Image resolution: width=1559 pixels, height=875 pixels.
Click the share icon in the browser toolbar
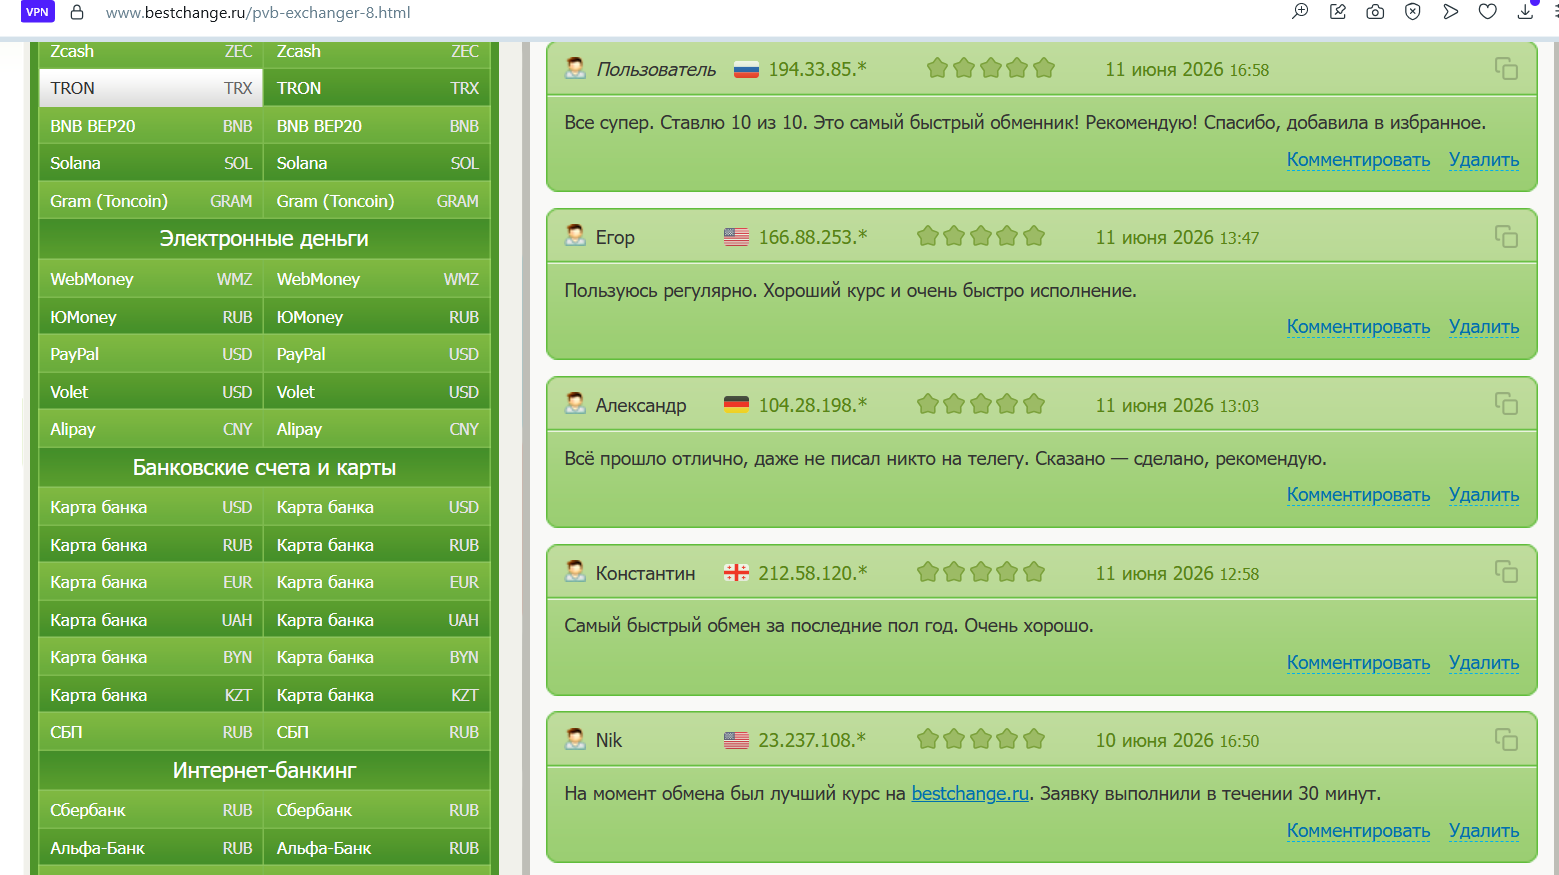click(x=1337, y=12)
